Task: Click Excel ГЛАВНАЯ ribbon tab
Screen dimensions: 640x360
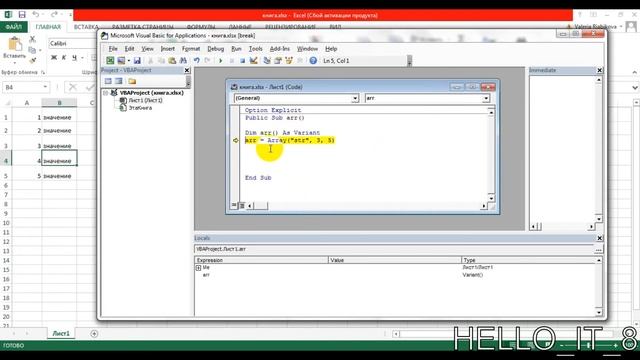Action: point(48,27)
